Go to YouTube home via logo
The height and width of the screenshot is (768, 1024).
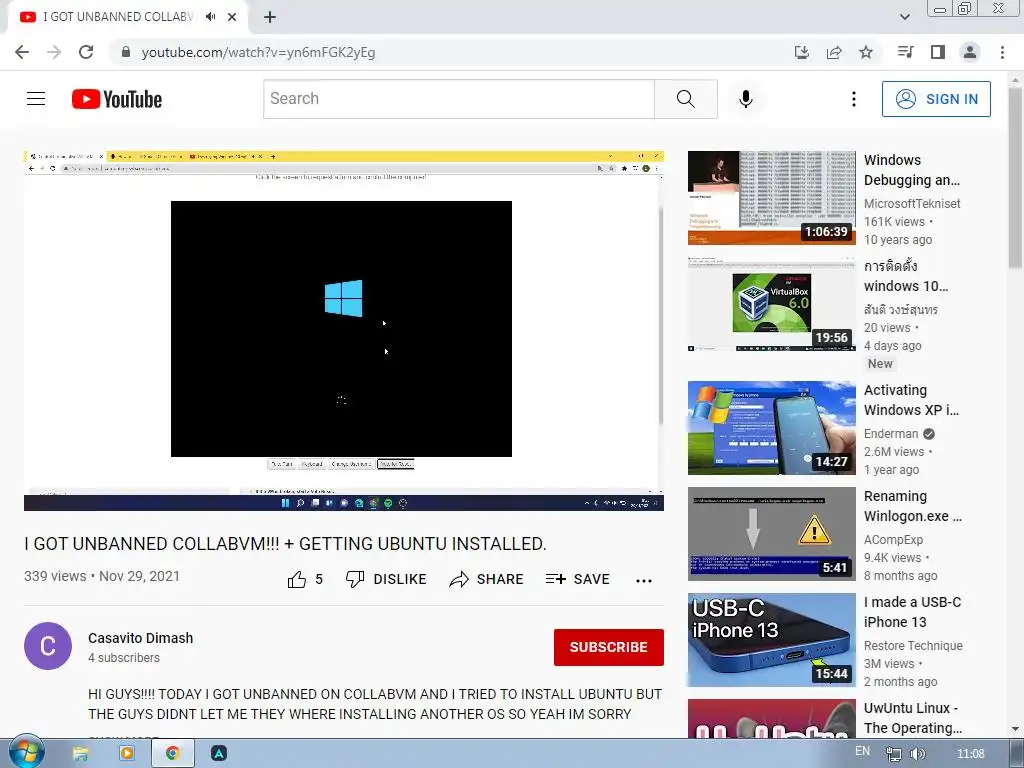[117, 99]
